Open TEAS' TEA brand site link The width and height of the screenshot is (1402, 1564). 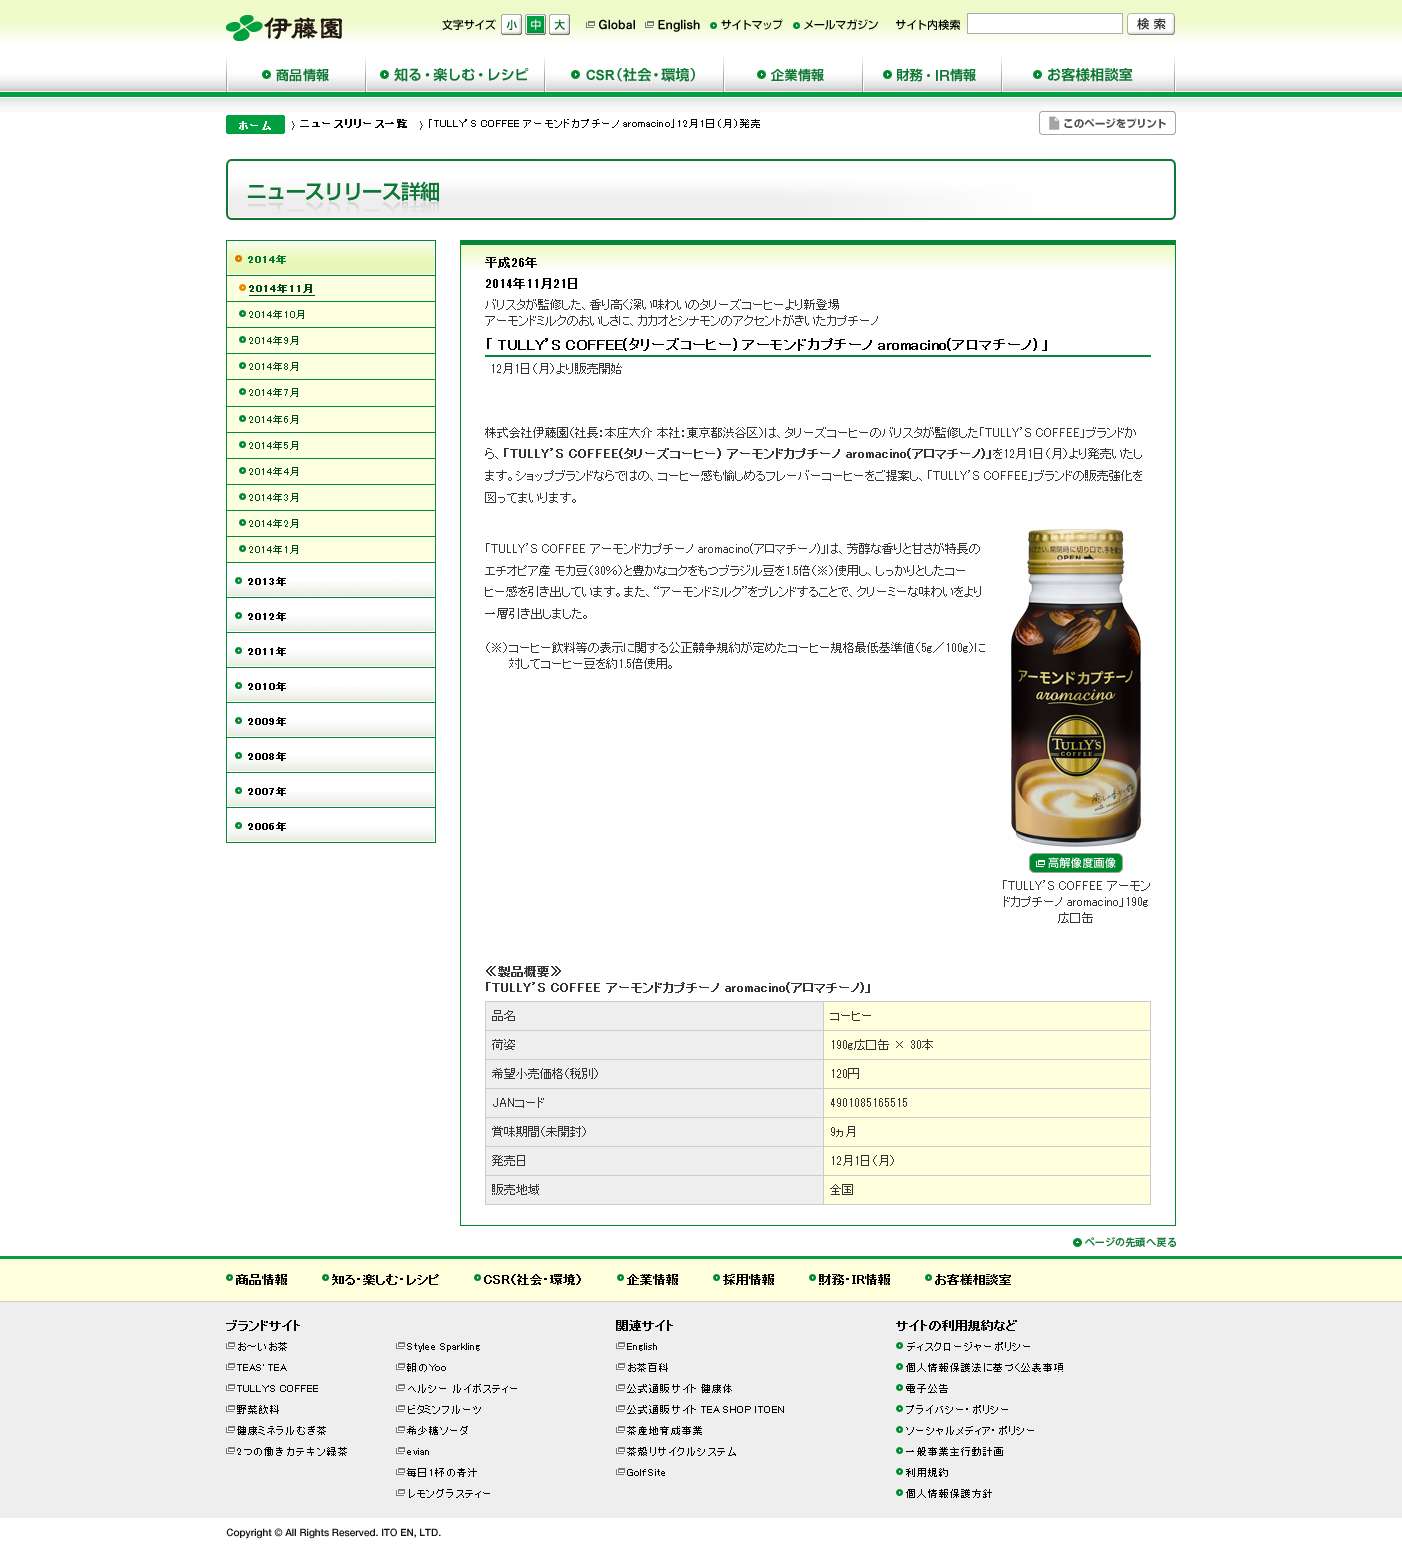click(x=257, y=1367)
